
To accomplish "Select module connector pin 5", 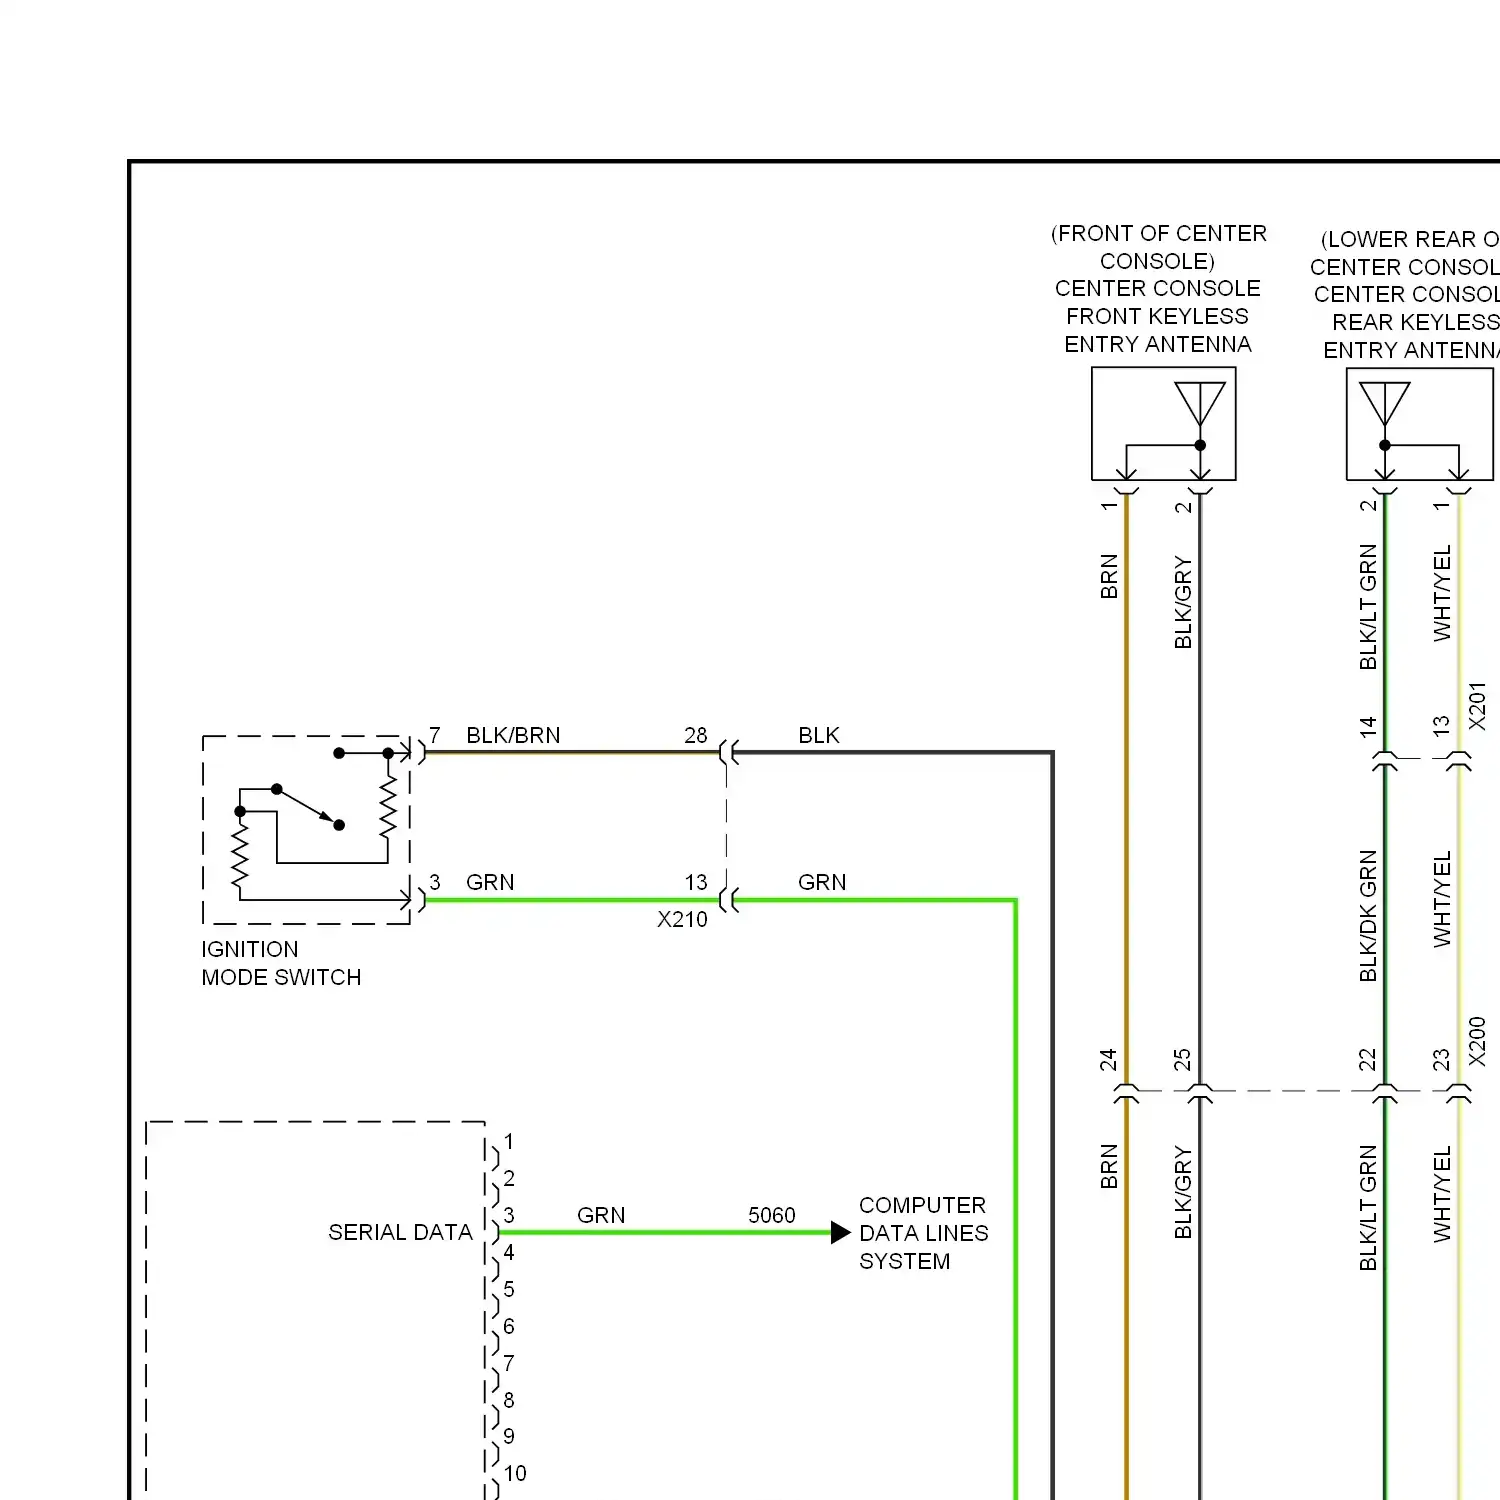I will click(x=508, y=1289).
